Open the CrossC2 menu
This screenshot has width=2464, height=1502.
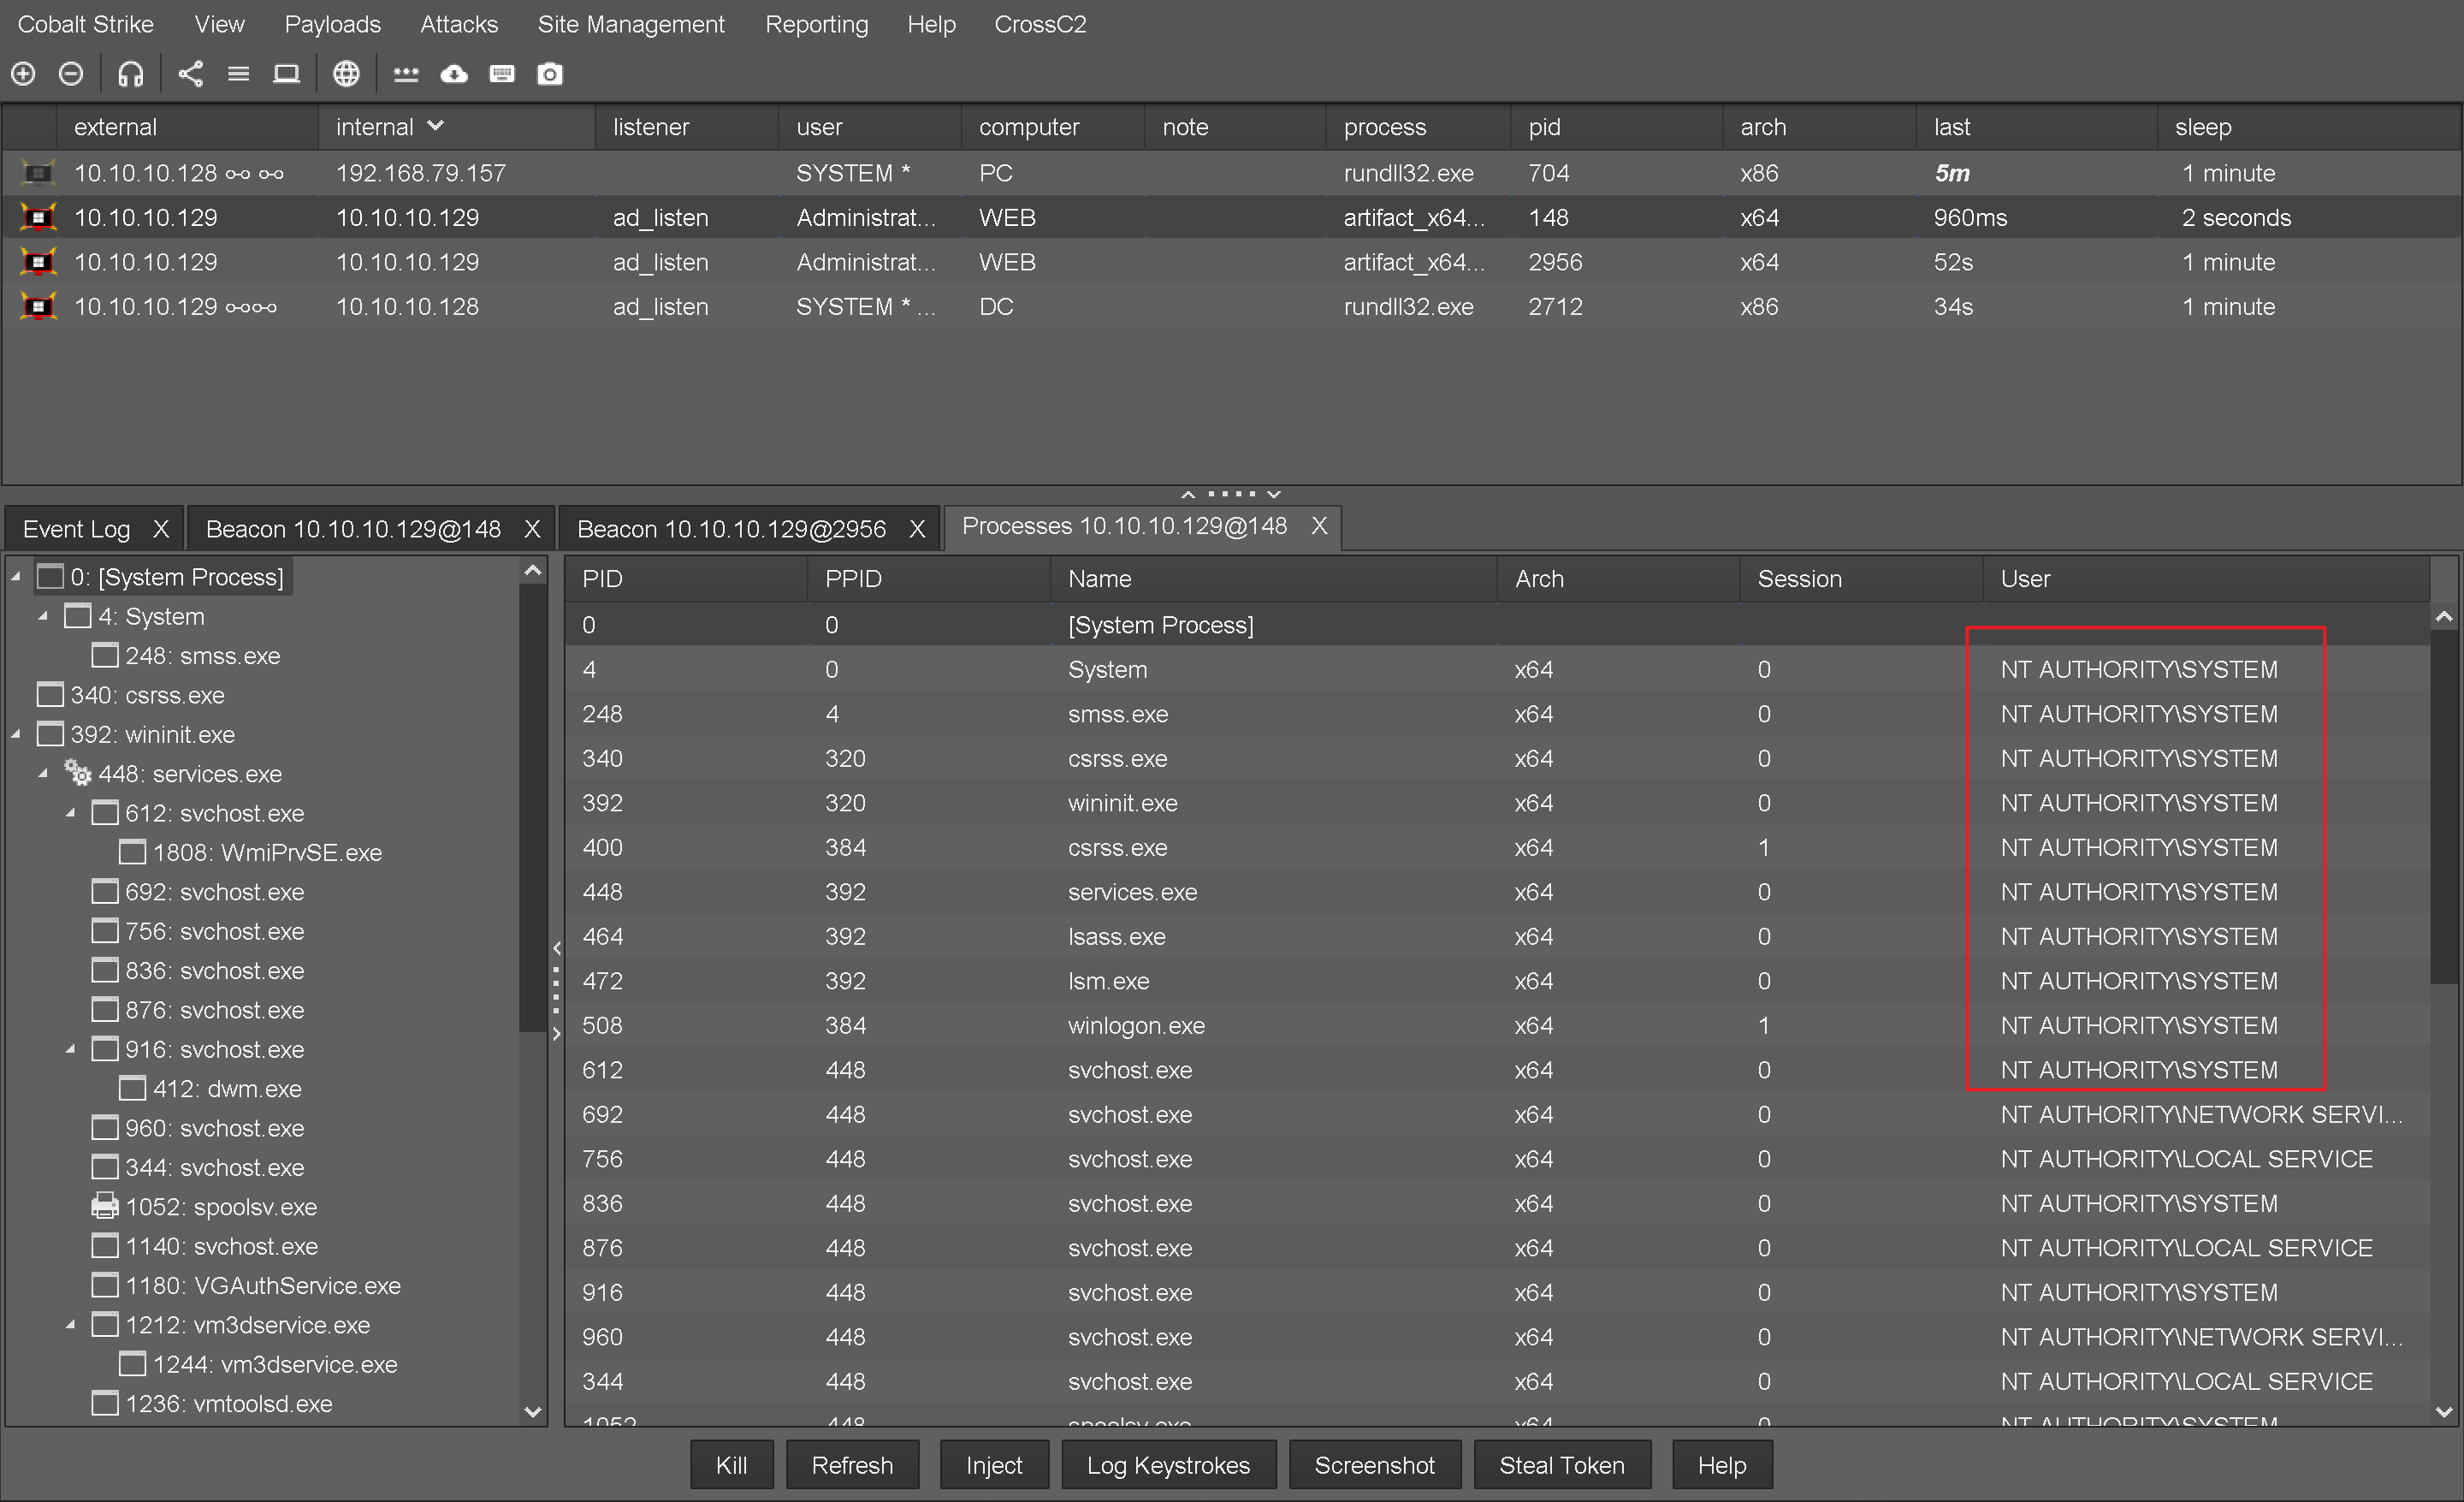tap(1040, 24)
